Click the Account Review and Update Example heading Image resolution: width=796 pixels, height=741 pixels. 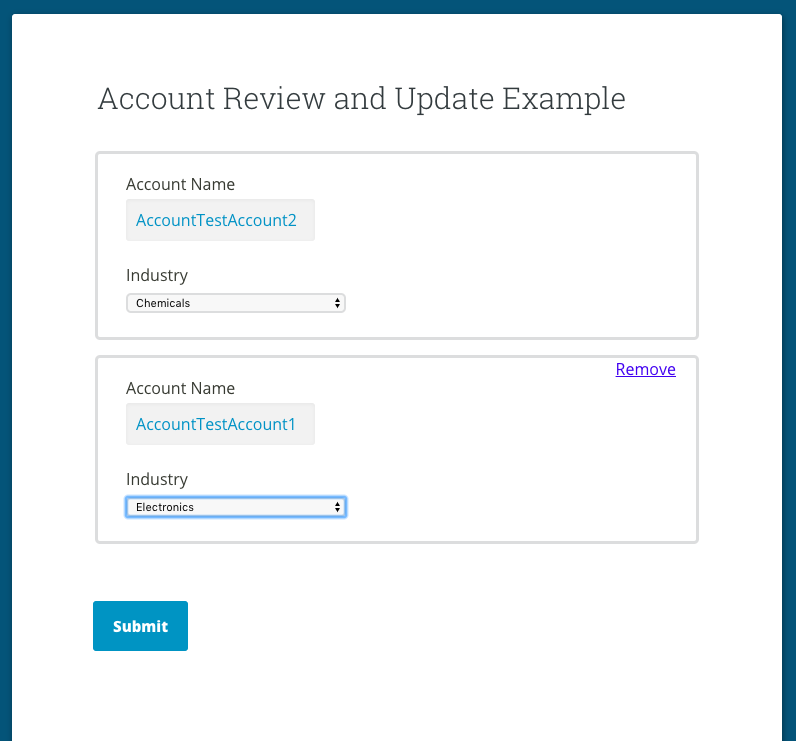(x=361, y=98)
